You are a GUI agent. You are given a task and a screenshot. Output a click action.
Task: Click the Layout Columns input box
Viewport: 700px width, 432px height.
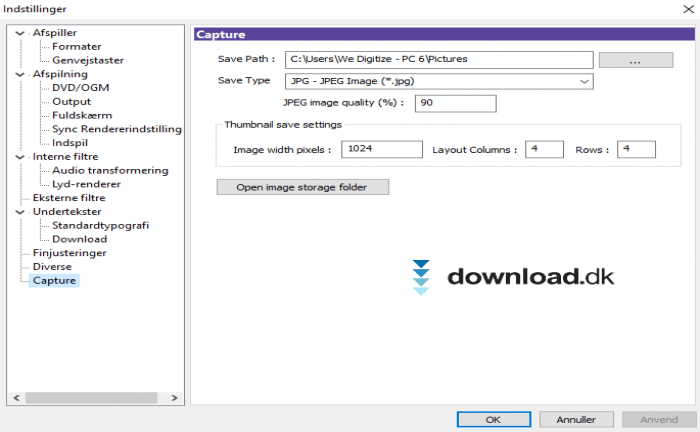click(545, 149)
